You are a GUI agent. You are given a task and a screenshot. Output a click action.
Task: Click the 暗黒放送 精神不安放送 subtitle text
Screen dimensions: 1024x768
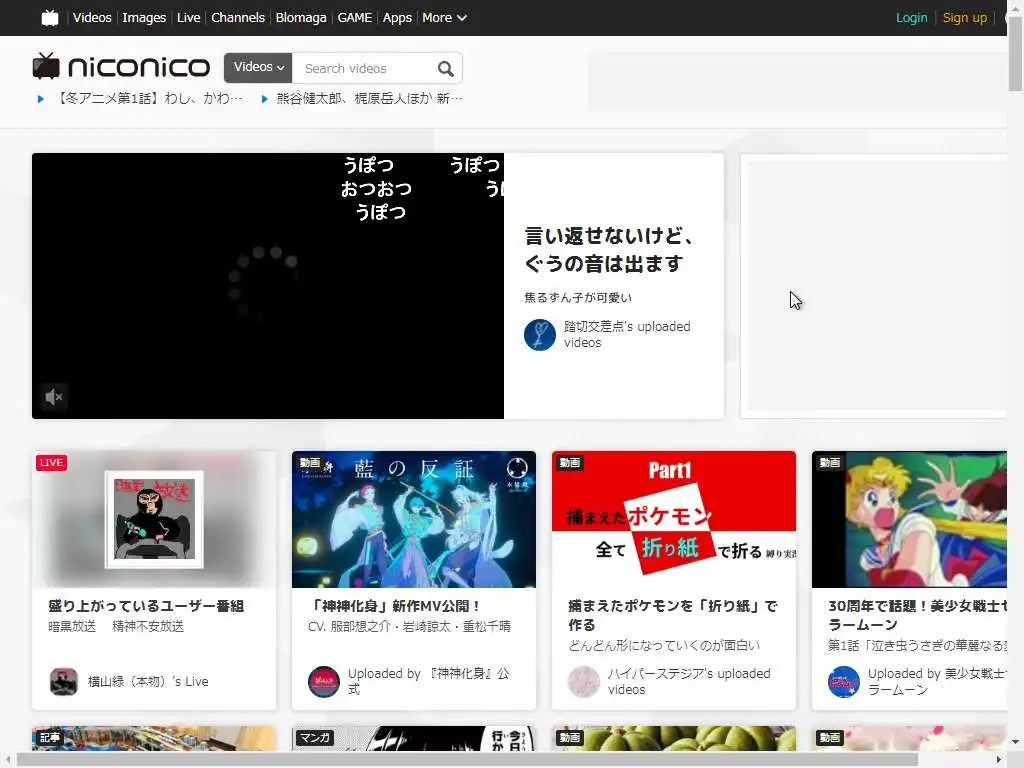[x=116, y=626]
